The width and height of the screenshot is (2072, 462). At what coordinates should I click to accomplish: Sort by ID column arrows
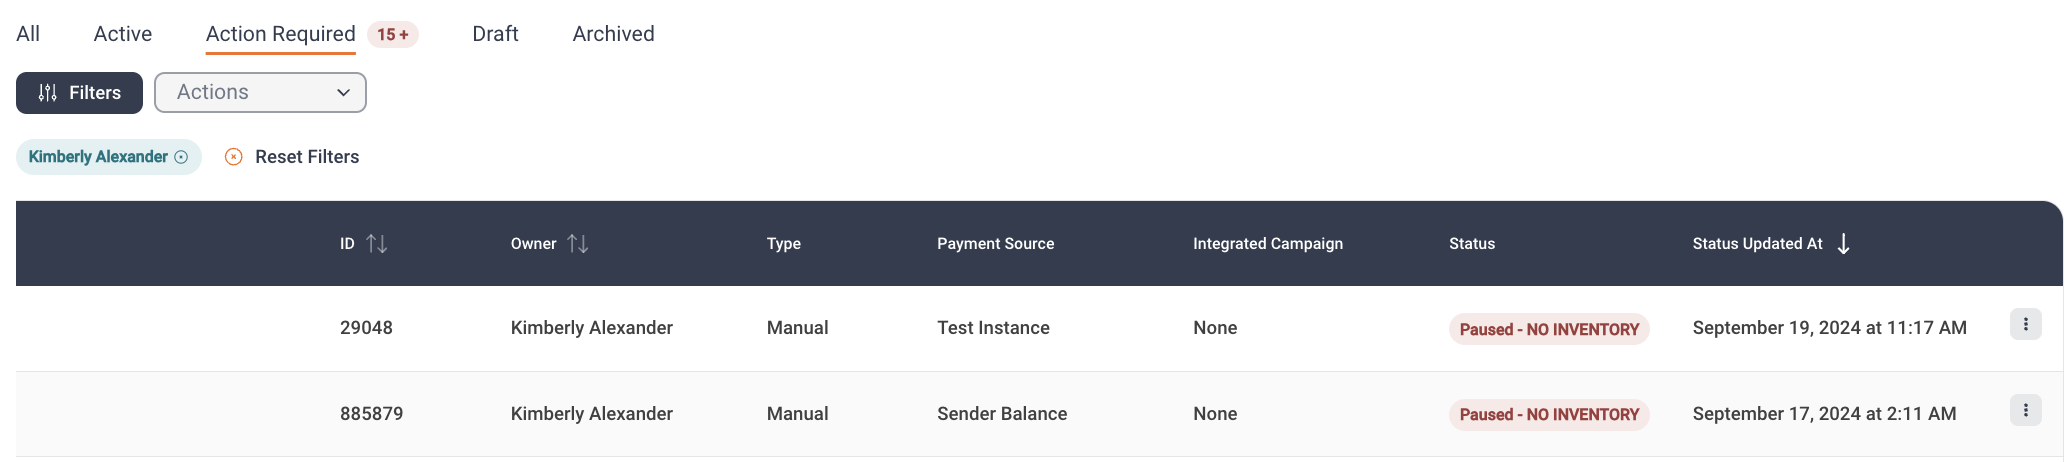pyautogui.click(x=376, y=243)
